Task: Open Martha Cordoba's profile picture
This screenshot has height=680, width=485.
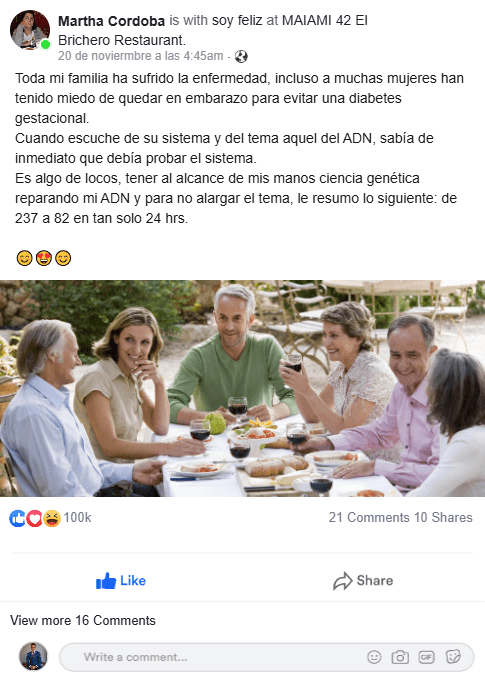Action: pos(29,29)
